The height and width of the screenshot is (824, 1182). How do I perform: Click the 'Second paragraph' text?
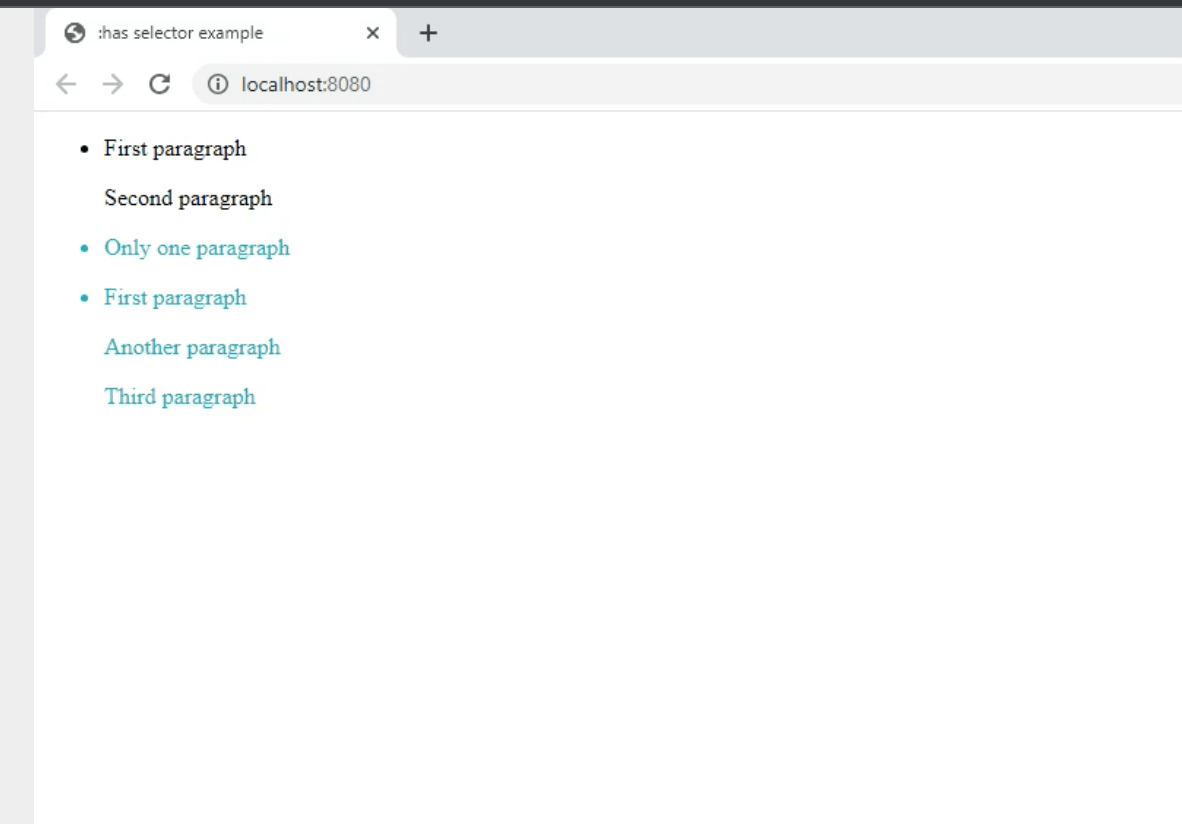click(188, 199)
